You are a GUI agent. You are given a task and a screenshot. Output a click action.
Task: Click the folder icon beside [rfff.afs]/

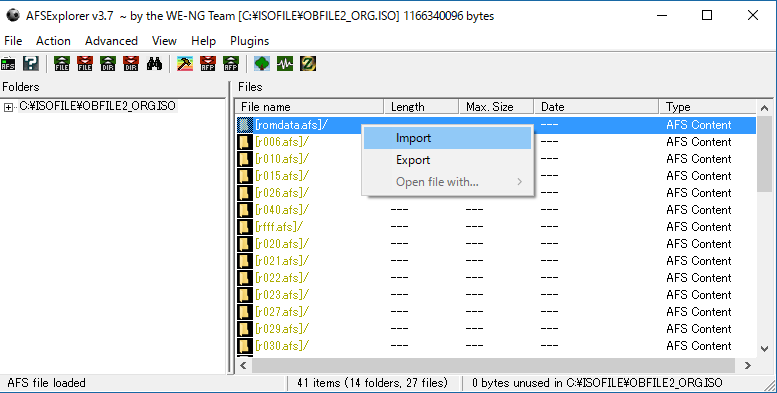pyautogui.click(x=245, y=227)
